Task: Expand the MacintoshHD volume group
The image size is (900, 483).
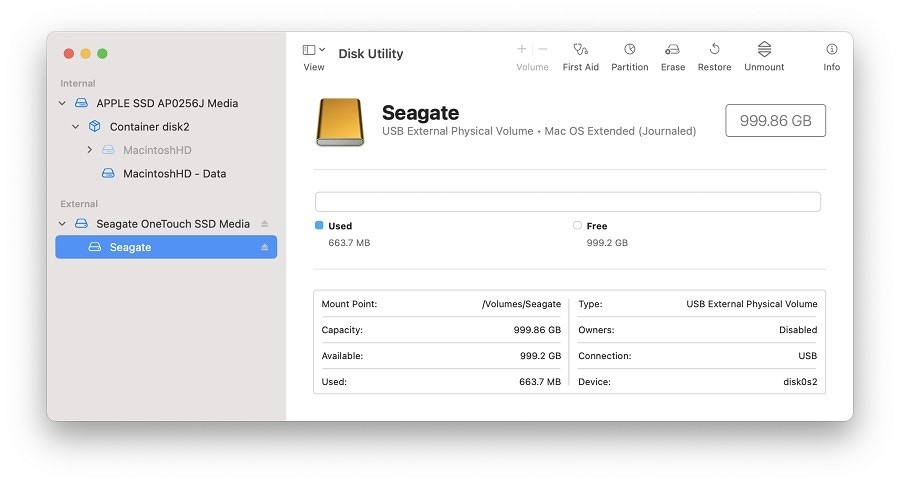Action: (89, 150)
